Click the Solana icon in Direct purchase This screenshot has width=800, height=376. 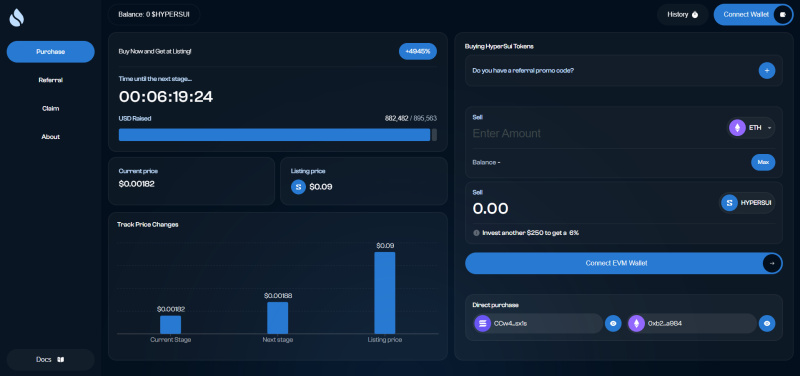click(x=482, y=323)
